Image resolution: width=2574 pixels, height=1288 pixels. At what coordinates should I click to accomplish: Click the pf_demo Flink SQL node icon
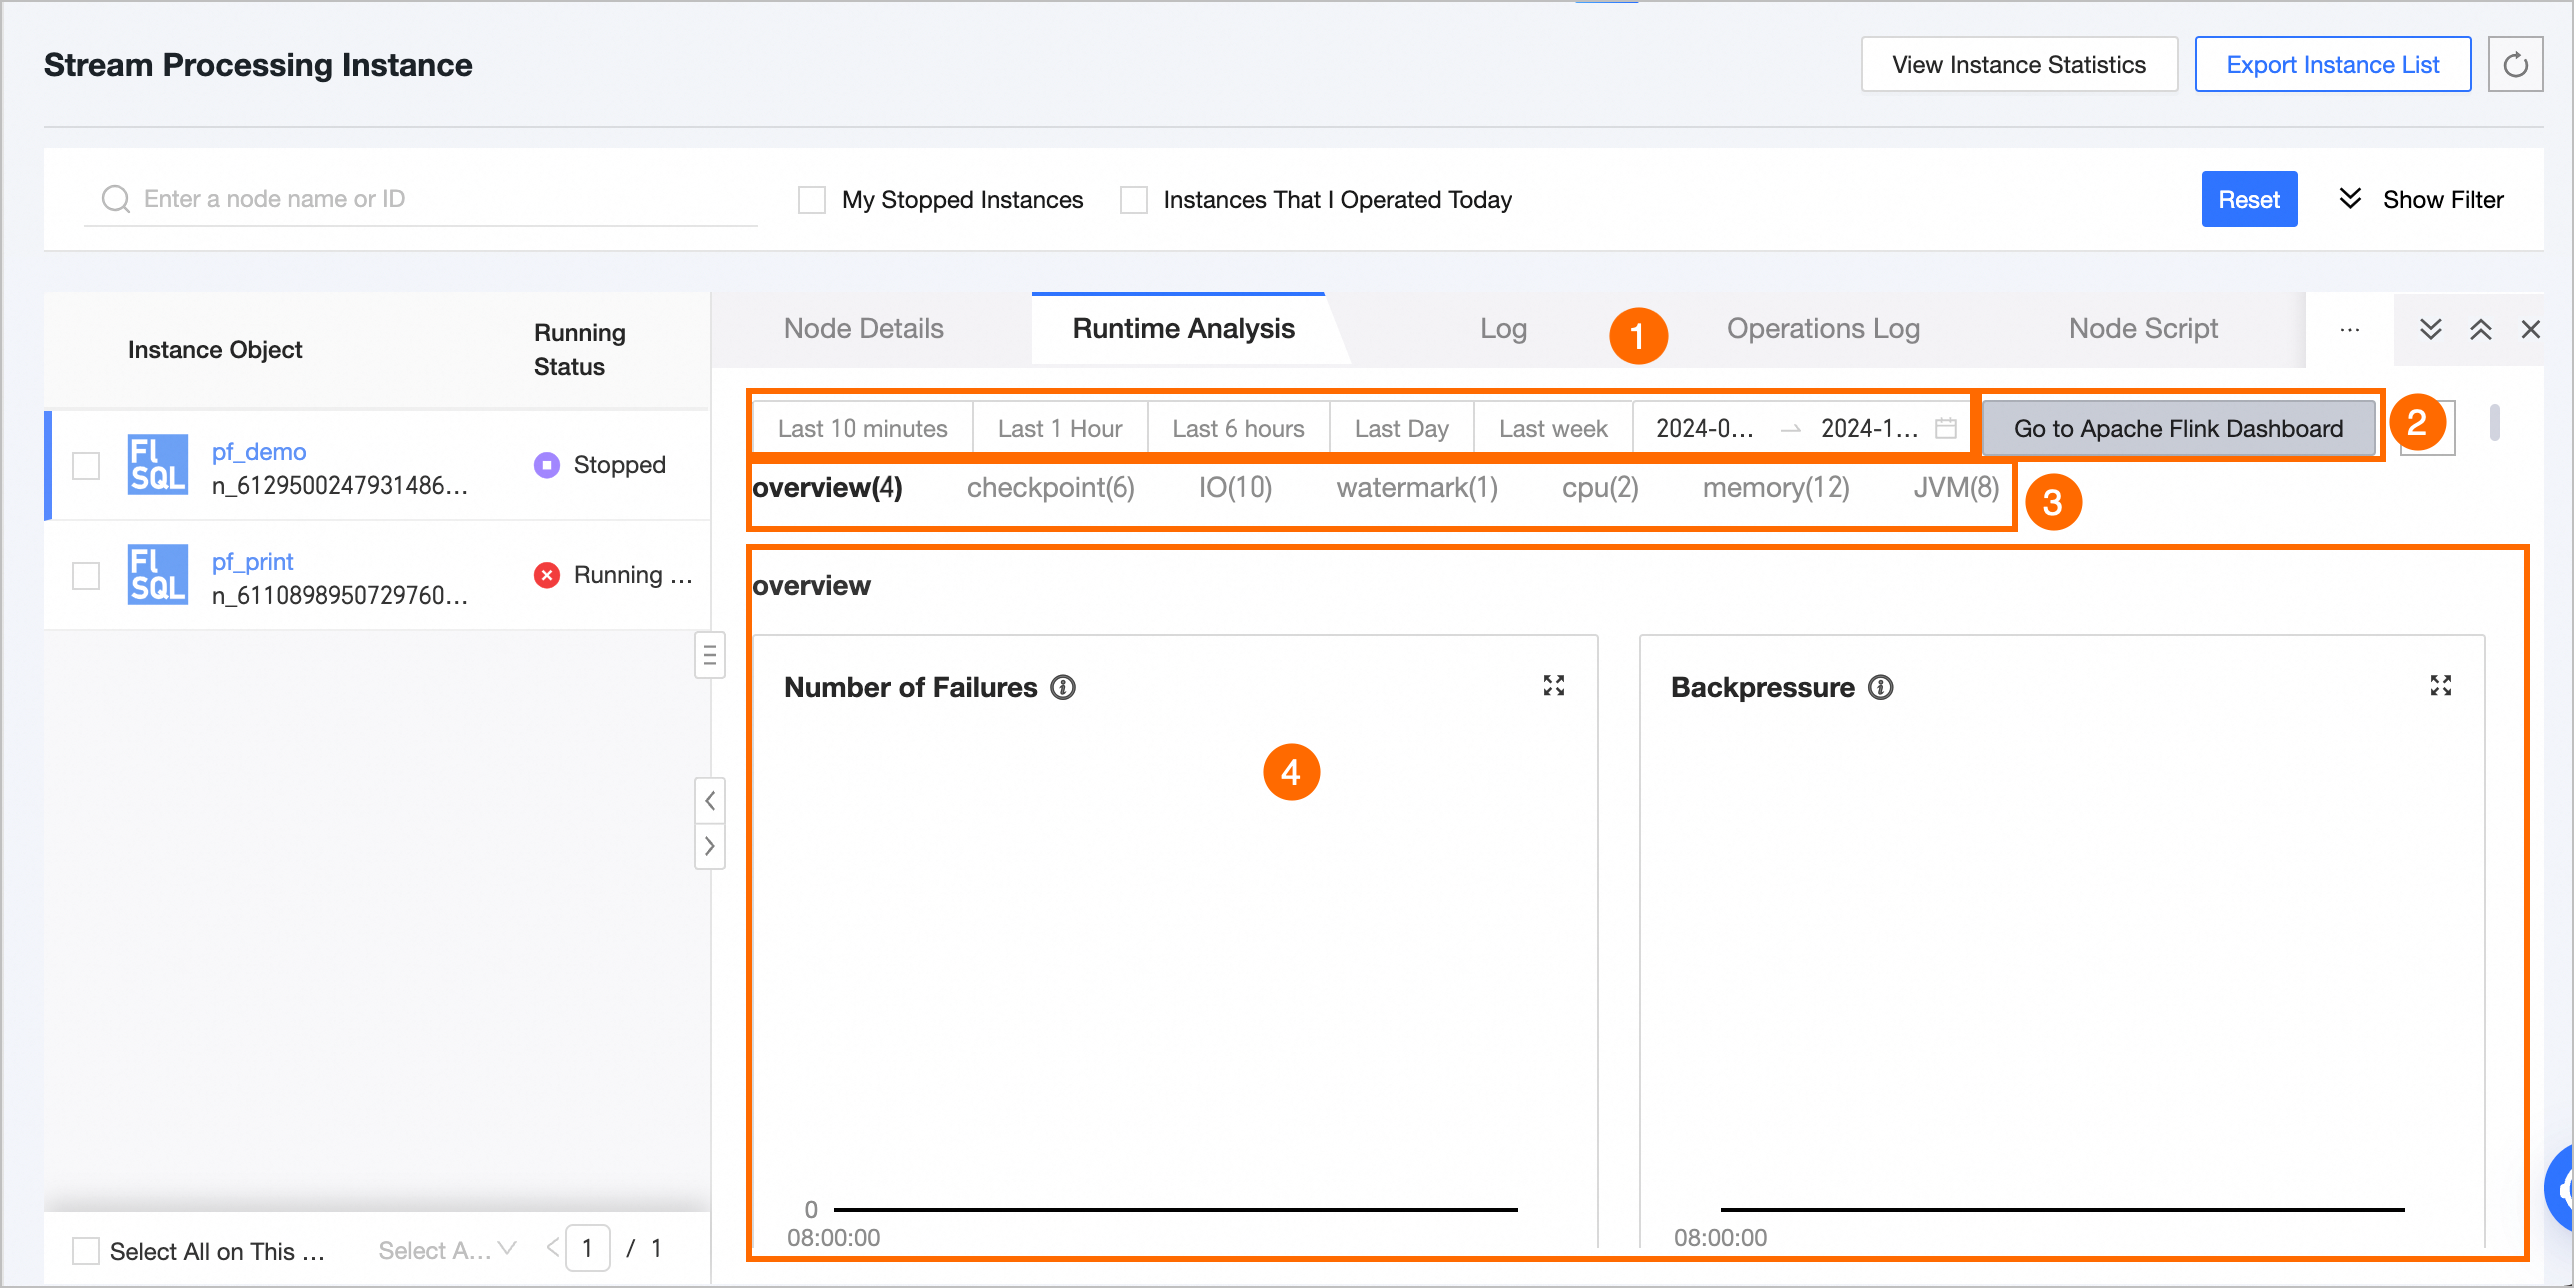click(x=157, y=465)
